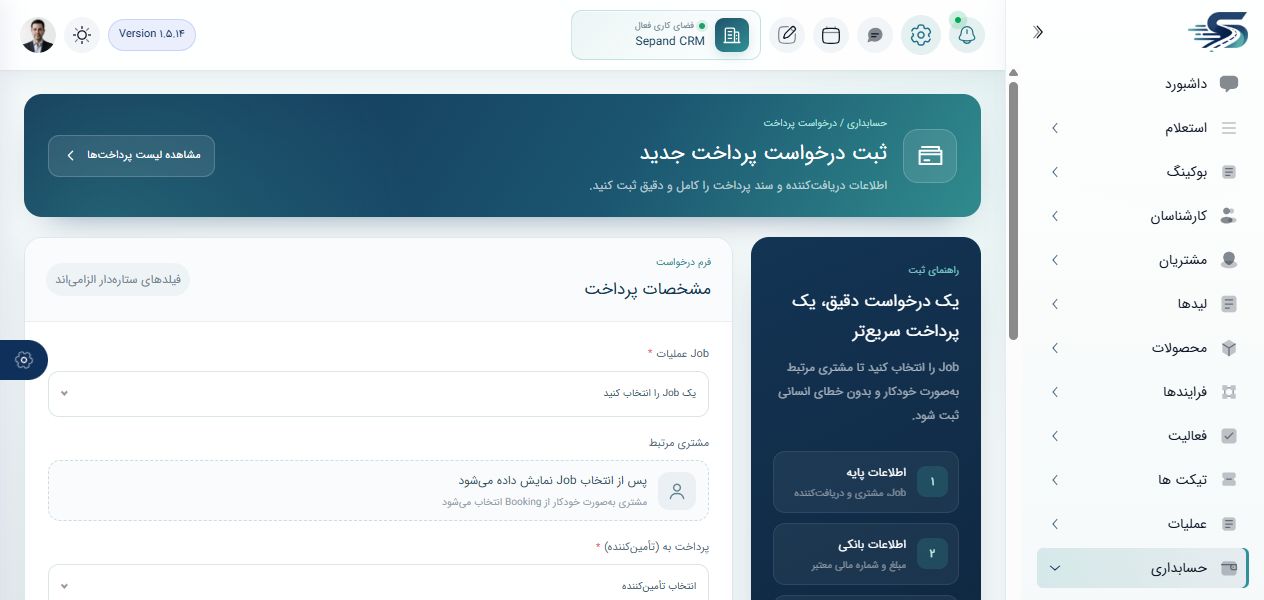Expand the عملیات chevron in sidebar

point(1054,524)
